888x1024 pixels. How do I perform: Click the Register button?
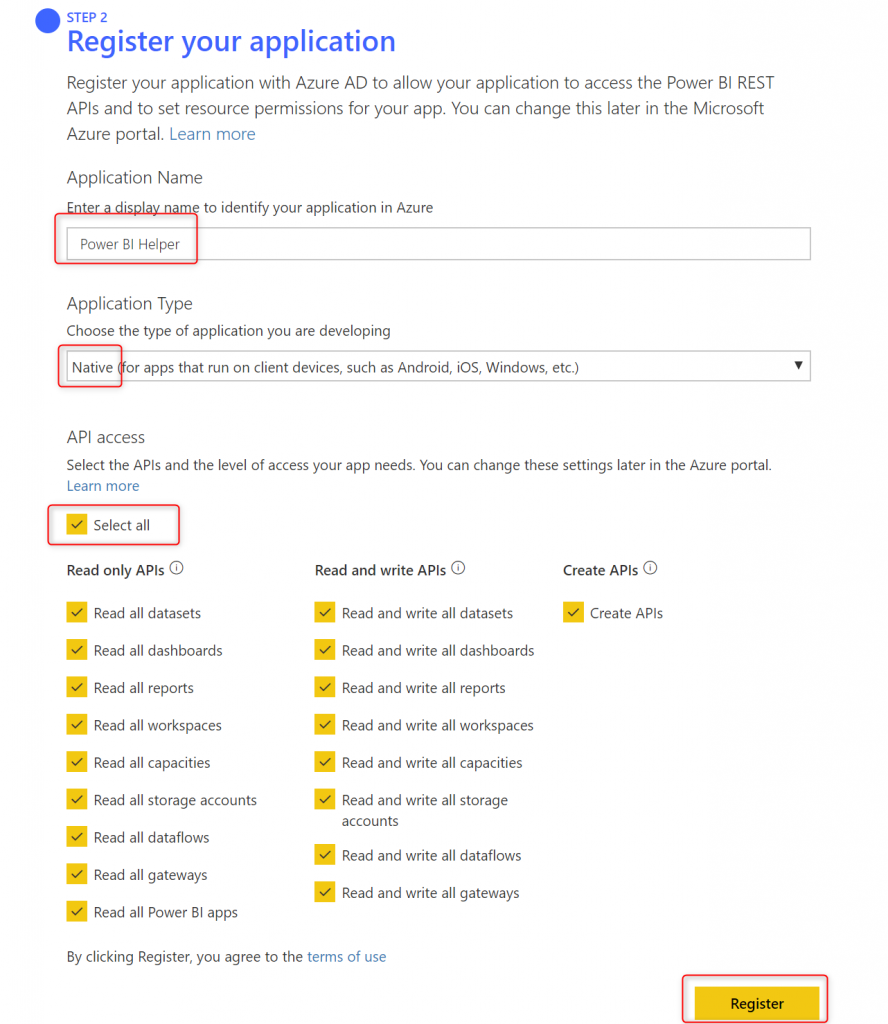pos(756,1003)
